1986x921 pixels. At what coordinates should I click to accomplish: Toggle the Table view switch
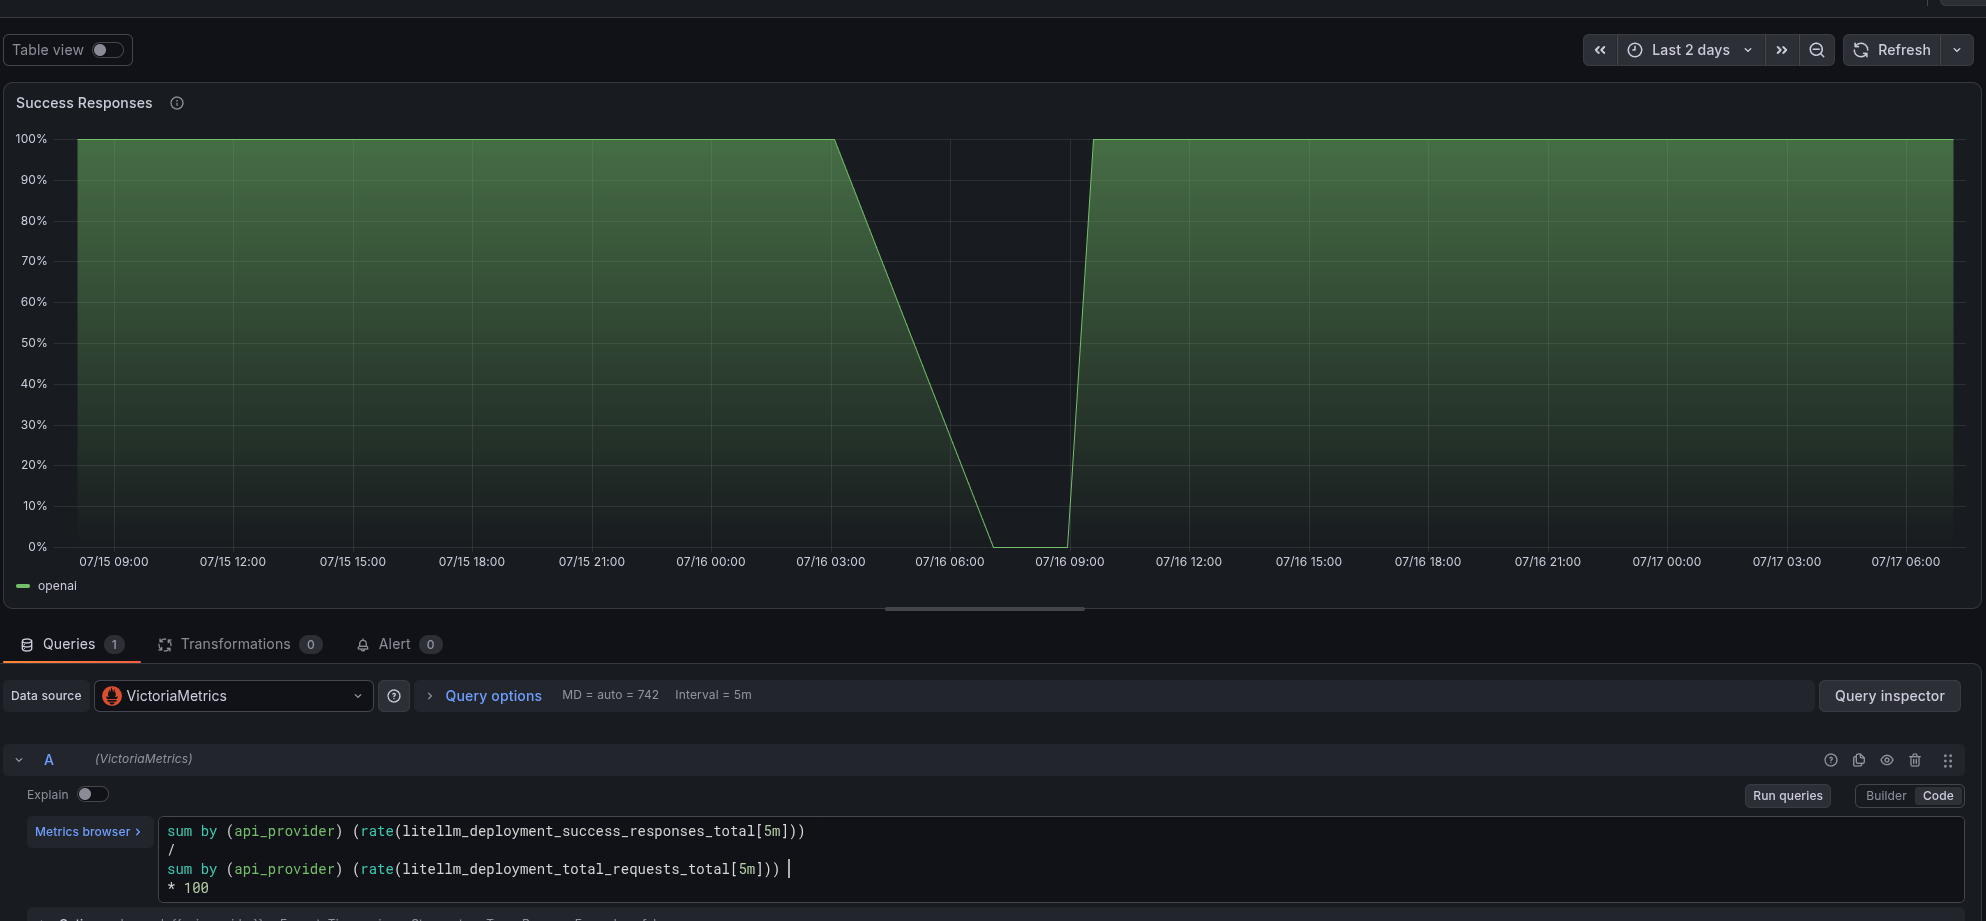point(108,50)
